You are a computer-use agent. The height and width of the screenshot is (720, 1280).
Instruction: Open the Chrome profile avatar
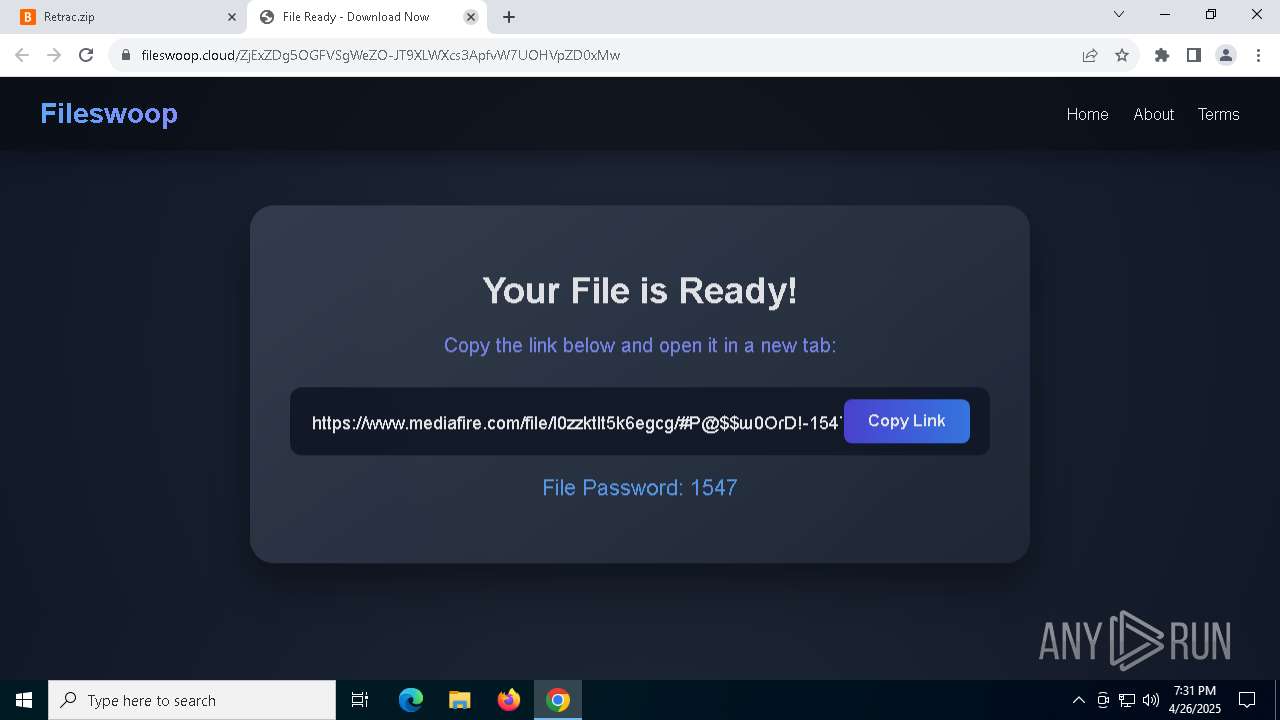pyautogui.click(x=1226, y=55)
